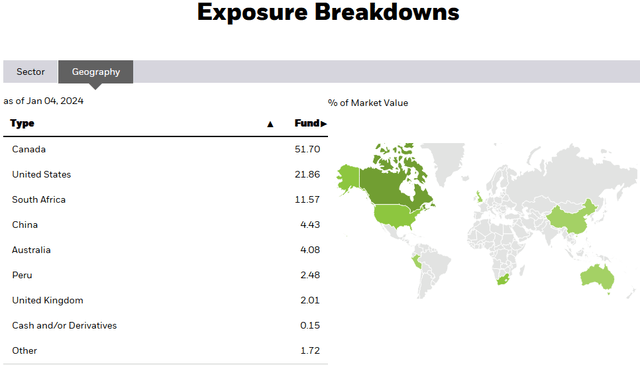
Task: Click the Cash and/or Derivatives row label
Action: point(64,326)
